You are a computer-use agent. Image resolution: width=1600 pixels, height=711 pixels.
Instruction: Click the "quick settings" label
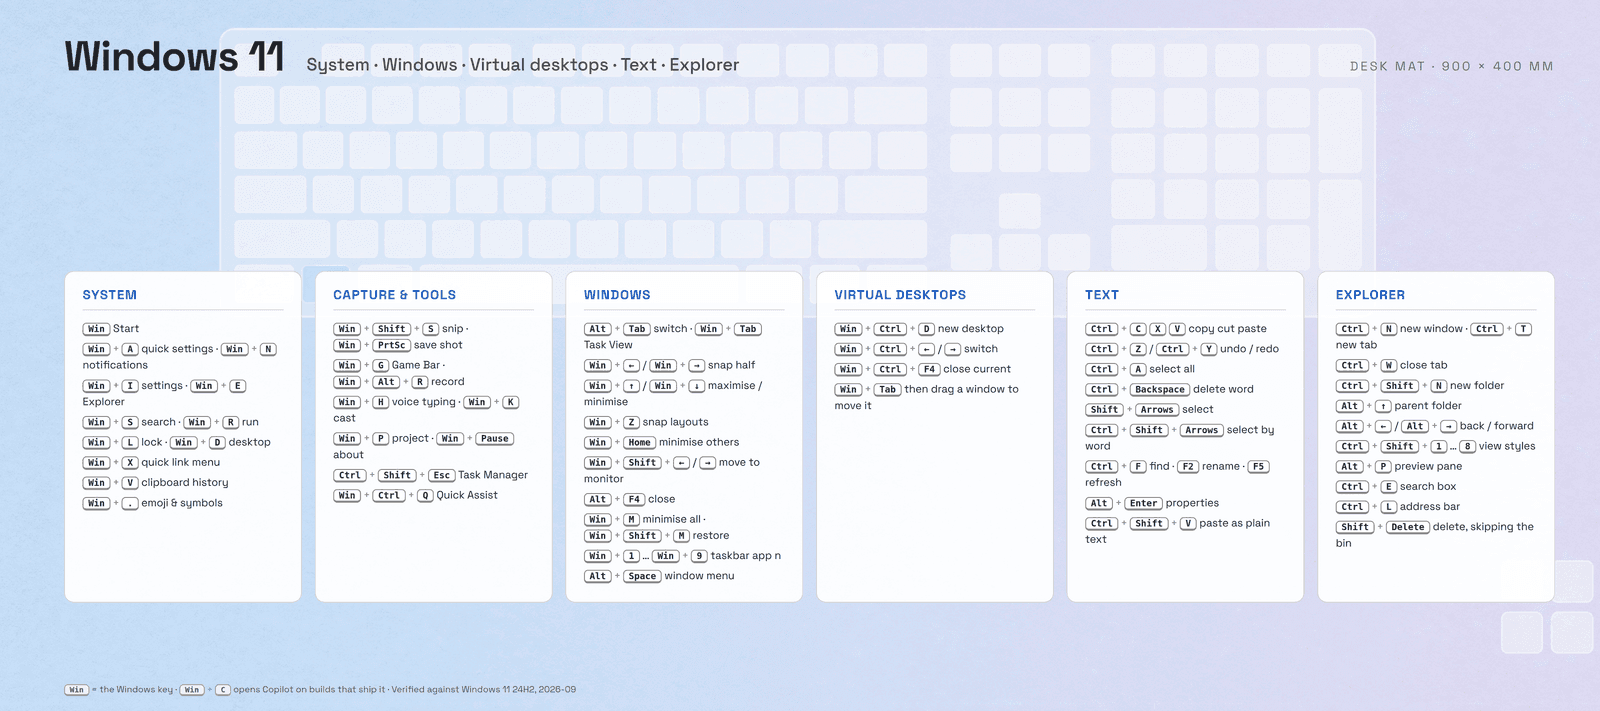[x=177, y=349]
